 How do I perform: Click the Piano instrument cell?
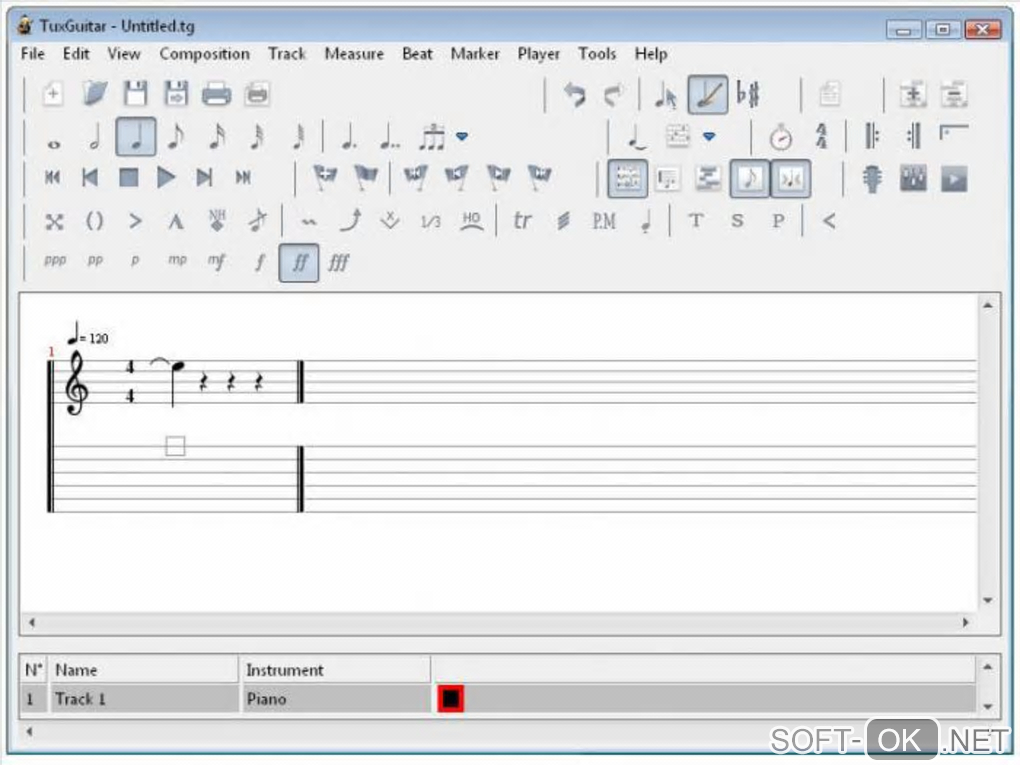point(335,699)
